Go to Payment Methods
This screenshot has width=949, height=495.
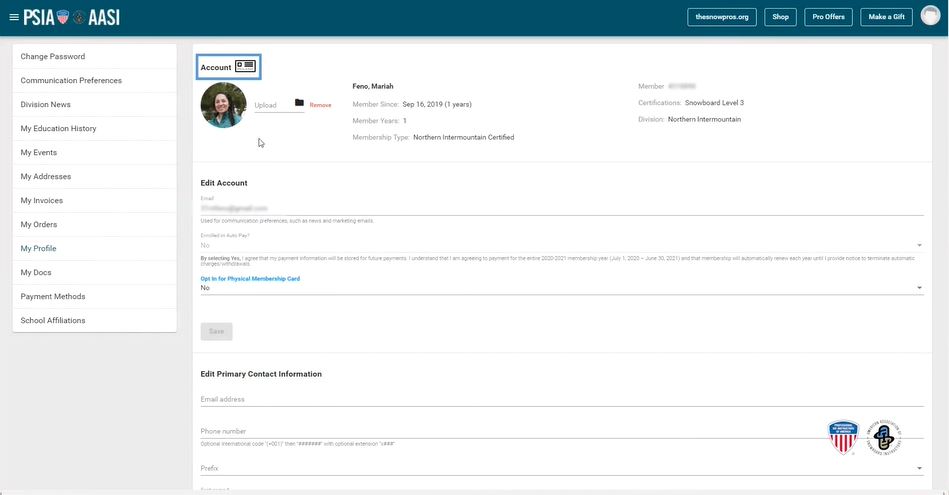pos(53,297)
